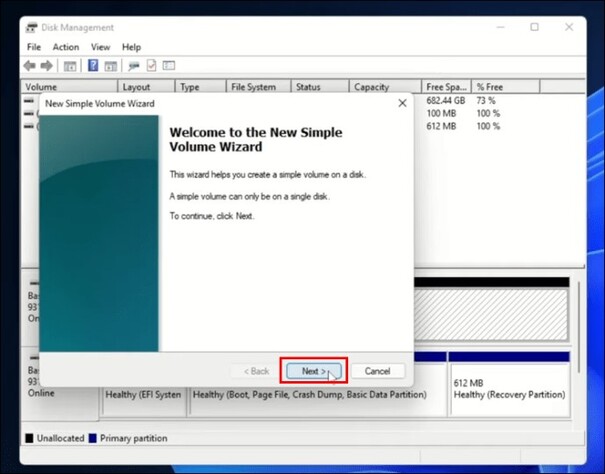Select the 612 MB Recovery Partition block
Image resolution: width=605 pixels, height=474 pixels.
[x=509, y=389]
